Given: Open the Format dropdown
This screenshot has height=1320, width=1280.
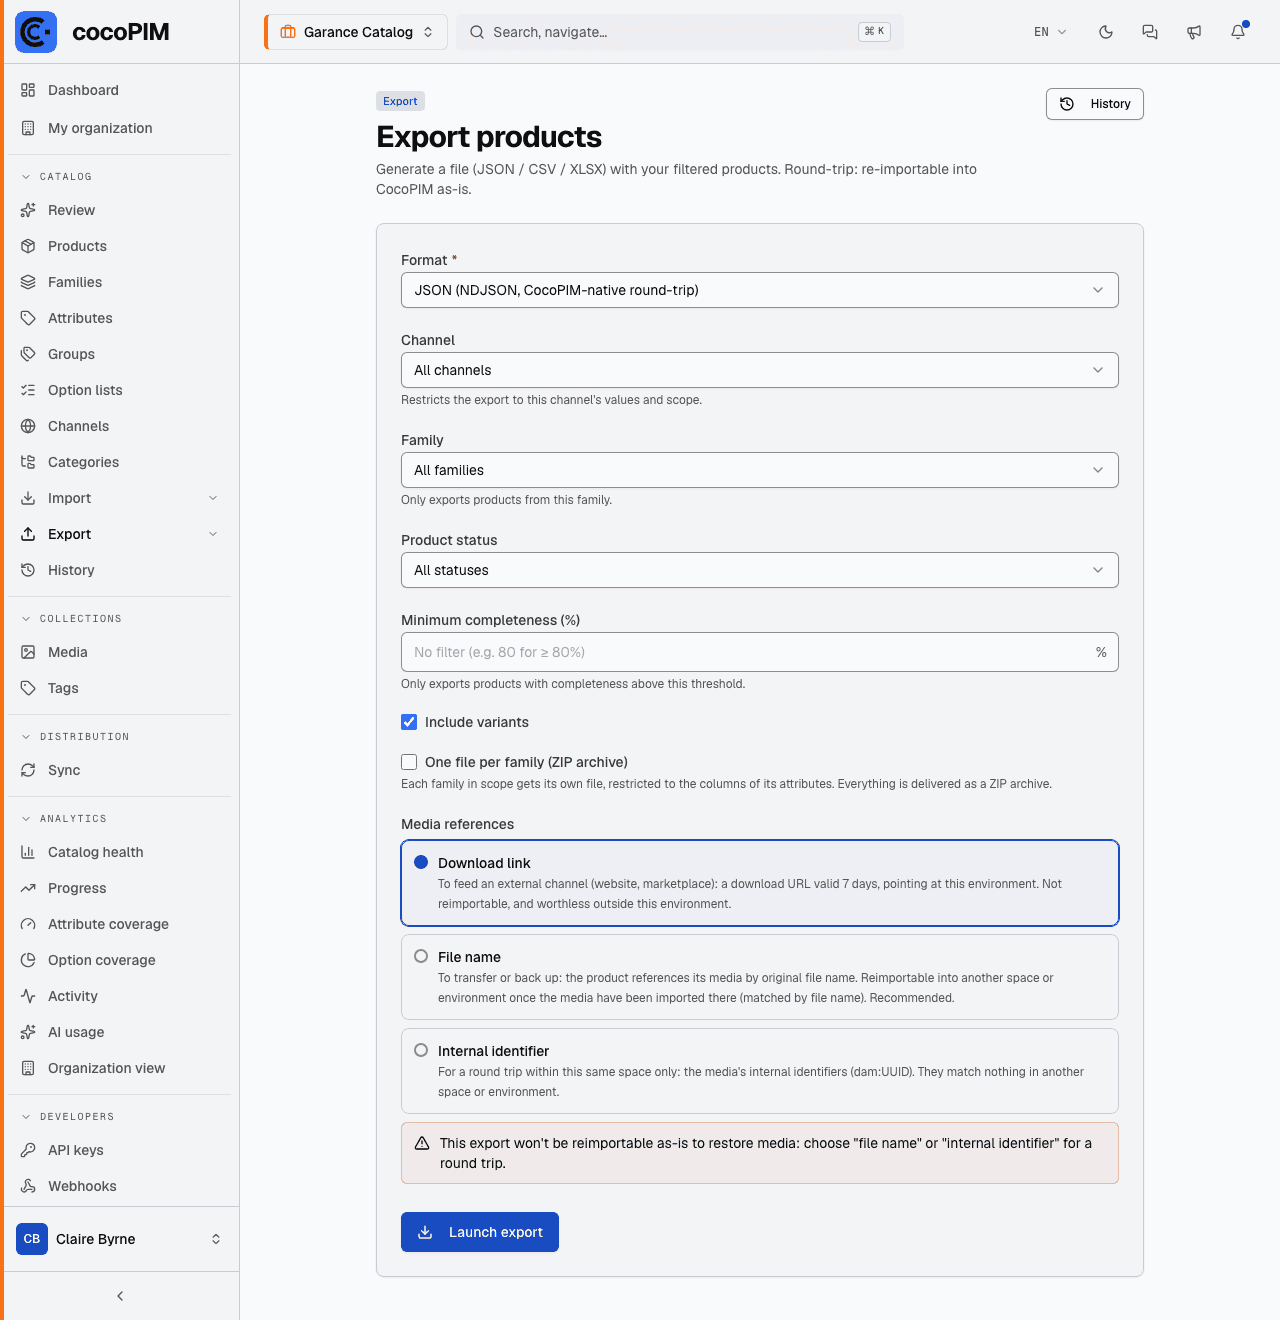Looking at the screenshot, I should pos(760,290).
